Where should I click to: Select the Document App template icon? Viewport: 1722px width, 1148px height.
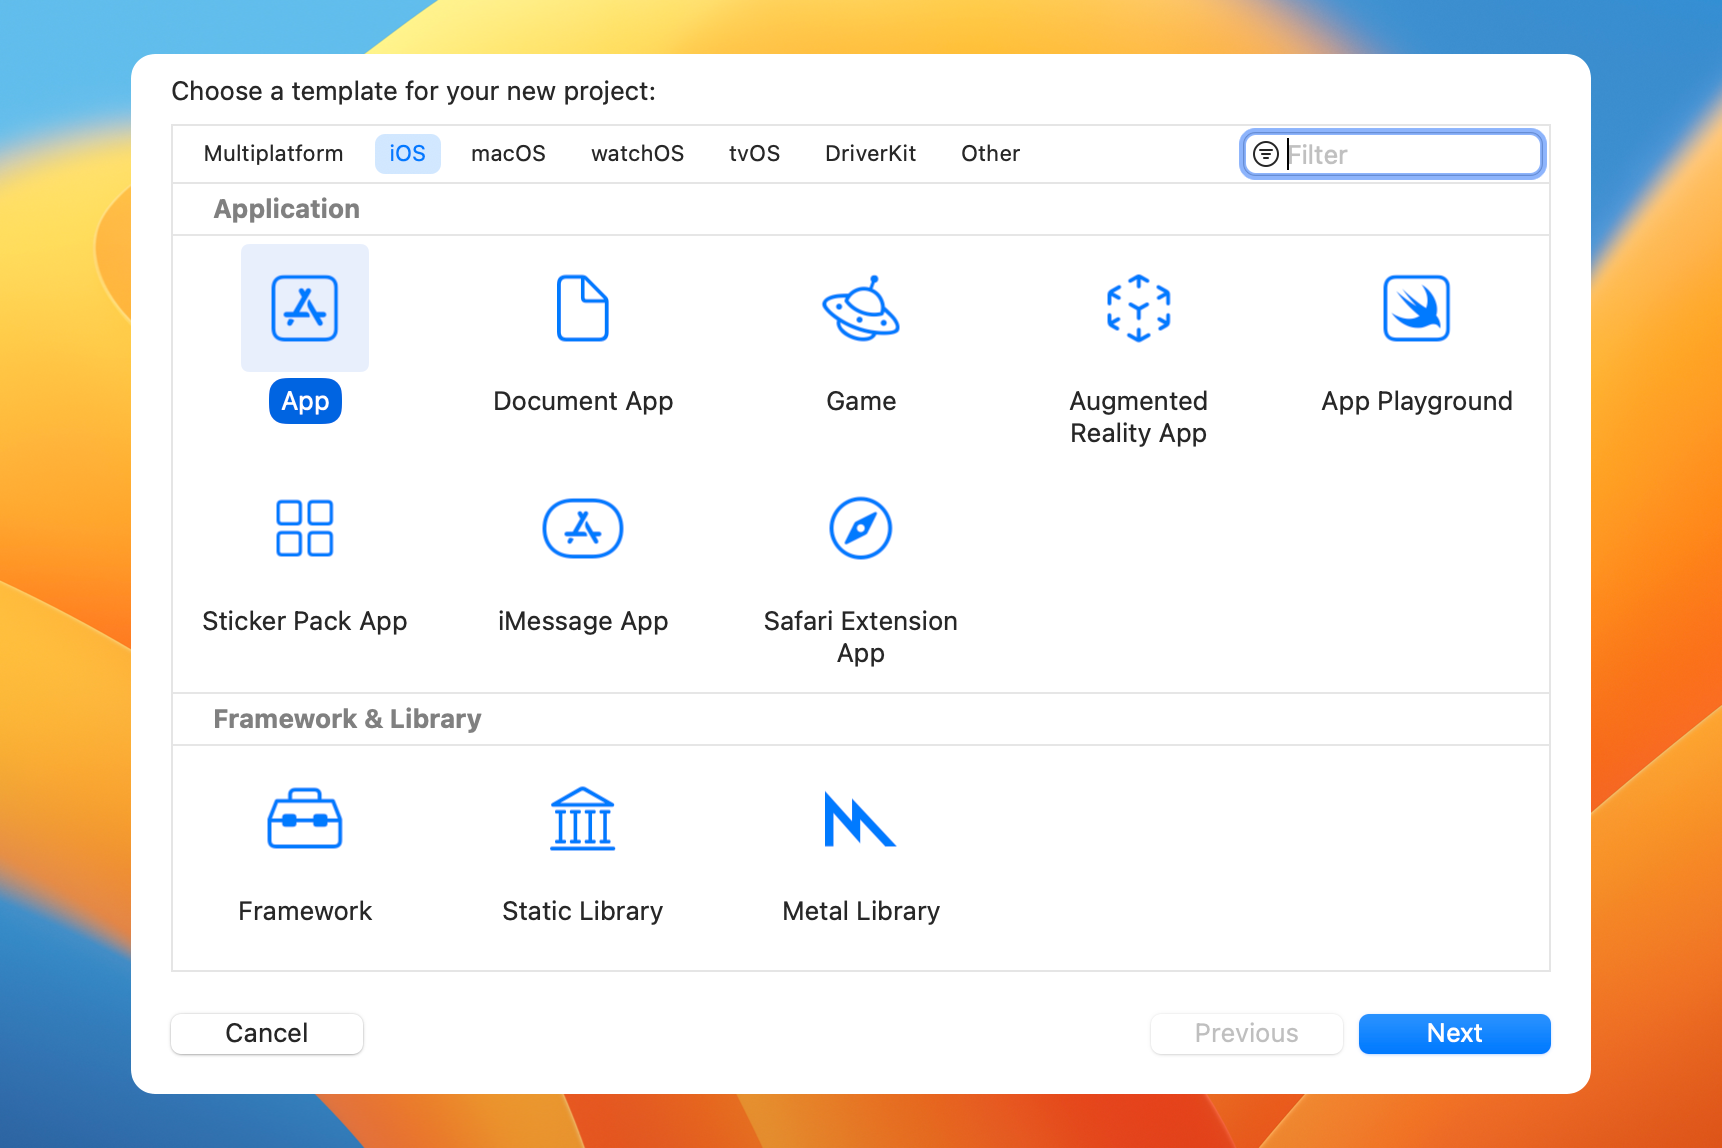point(583,308)
